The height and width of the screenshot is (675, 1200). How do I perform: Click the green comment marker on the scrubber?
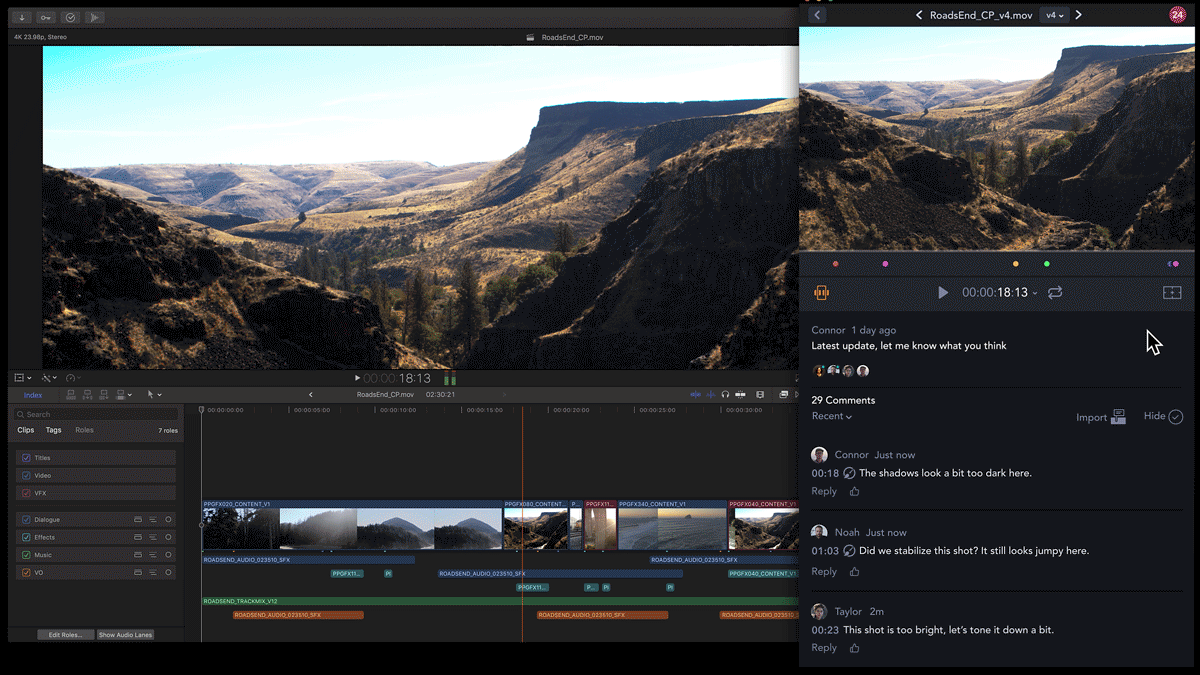tap(1046, 264)
